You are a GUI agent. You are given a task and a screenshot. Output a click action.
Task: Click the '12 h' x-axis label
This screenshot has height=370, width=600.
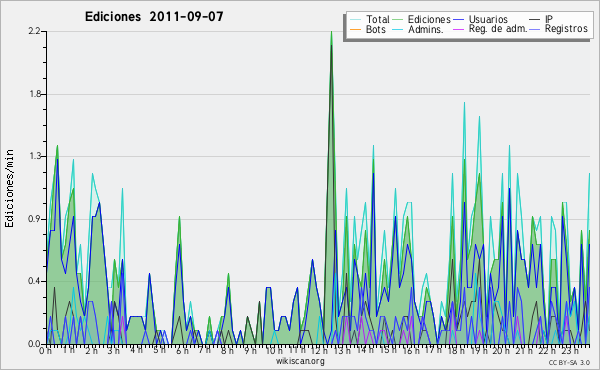point(319,350)
